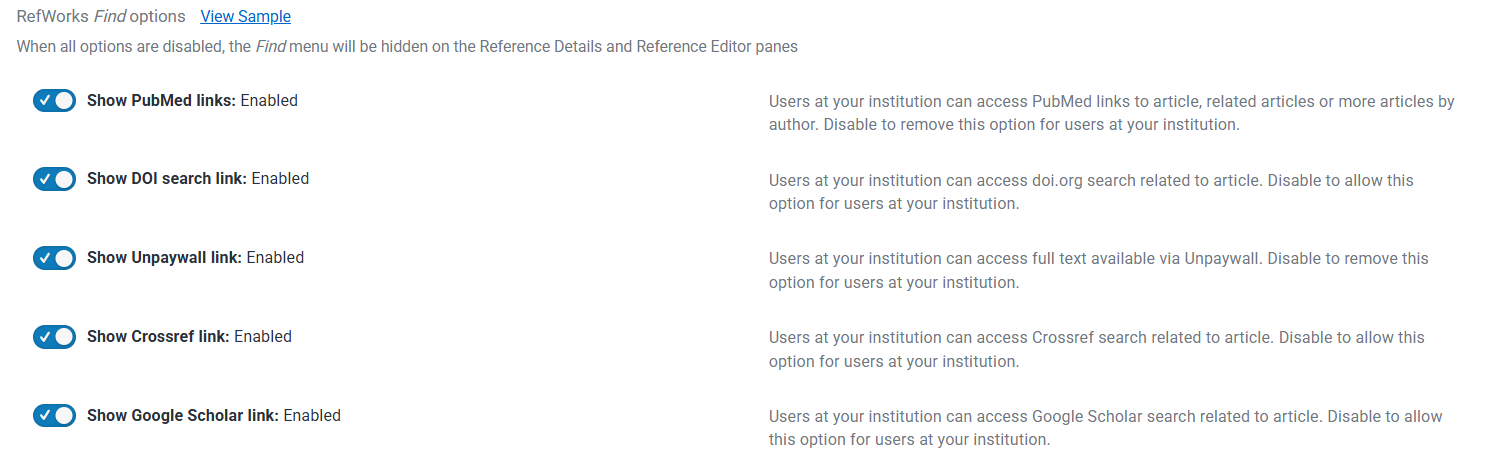Switch off Show Google Scholar link

point(54,415)
